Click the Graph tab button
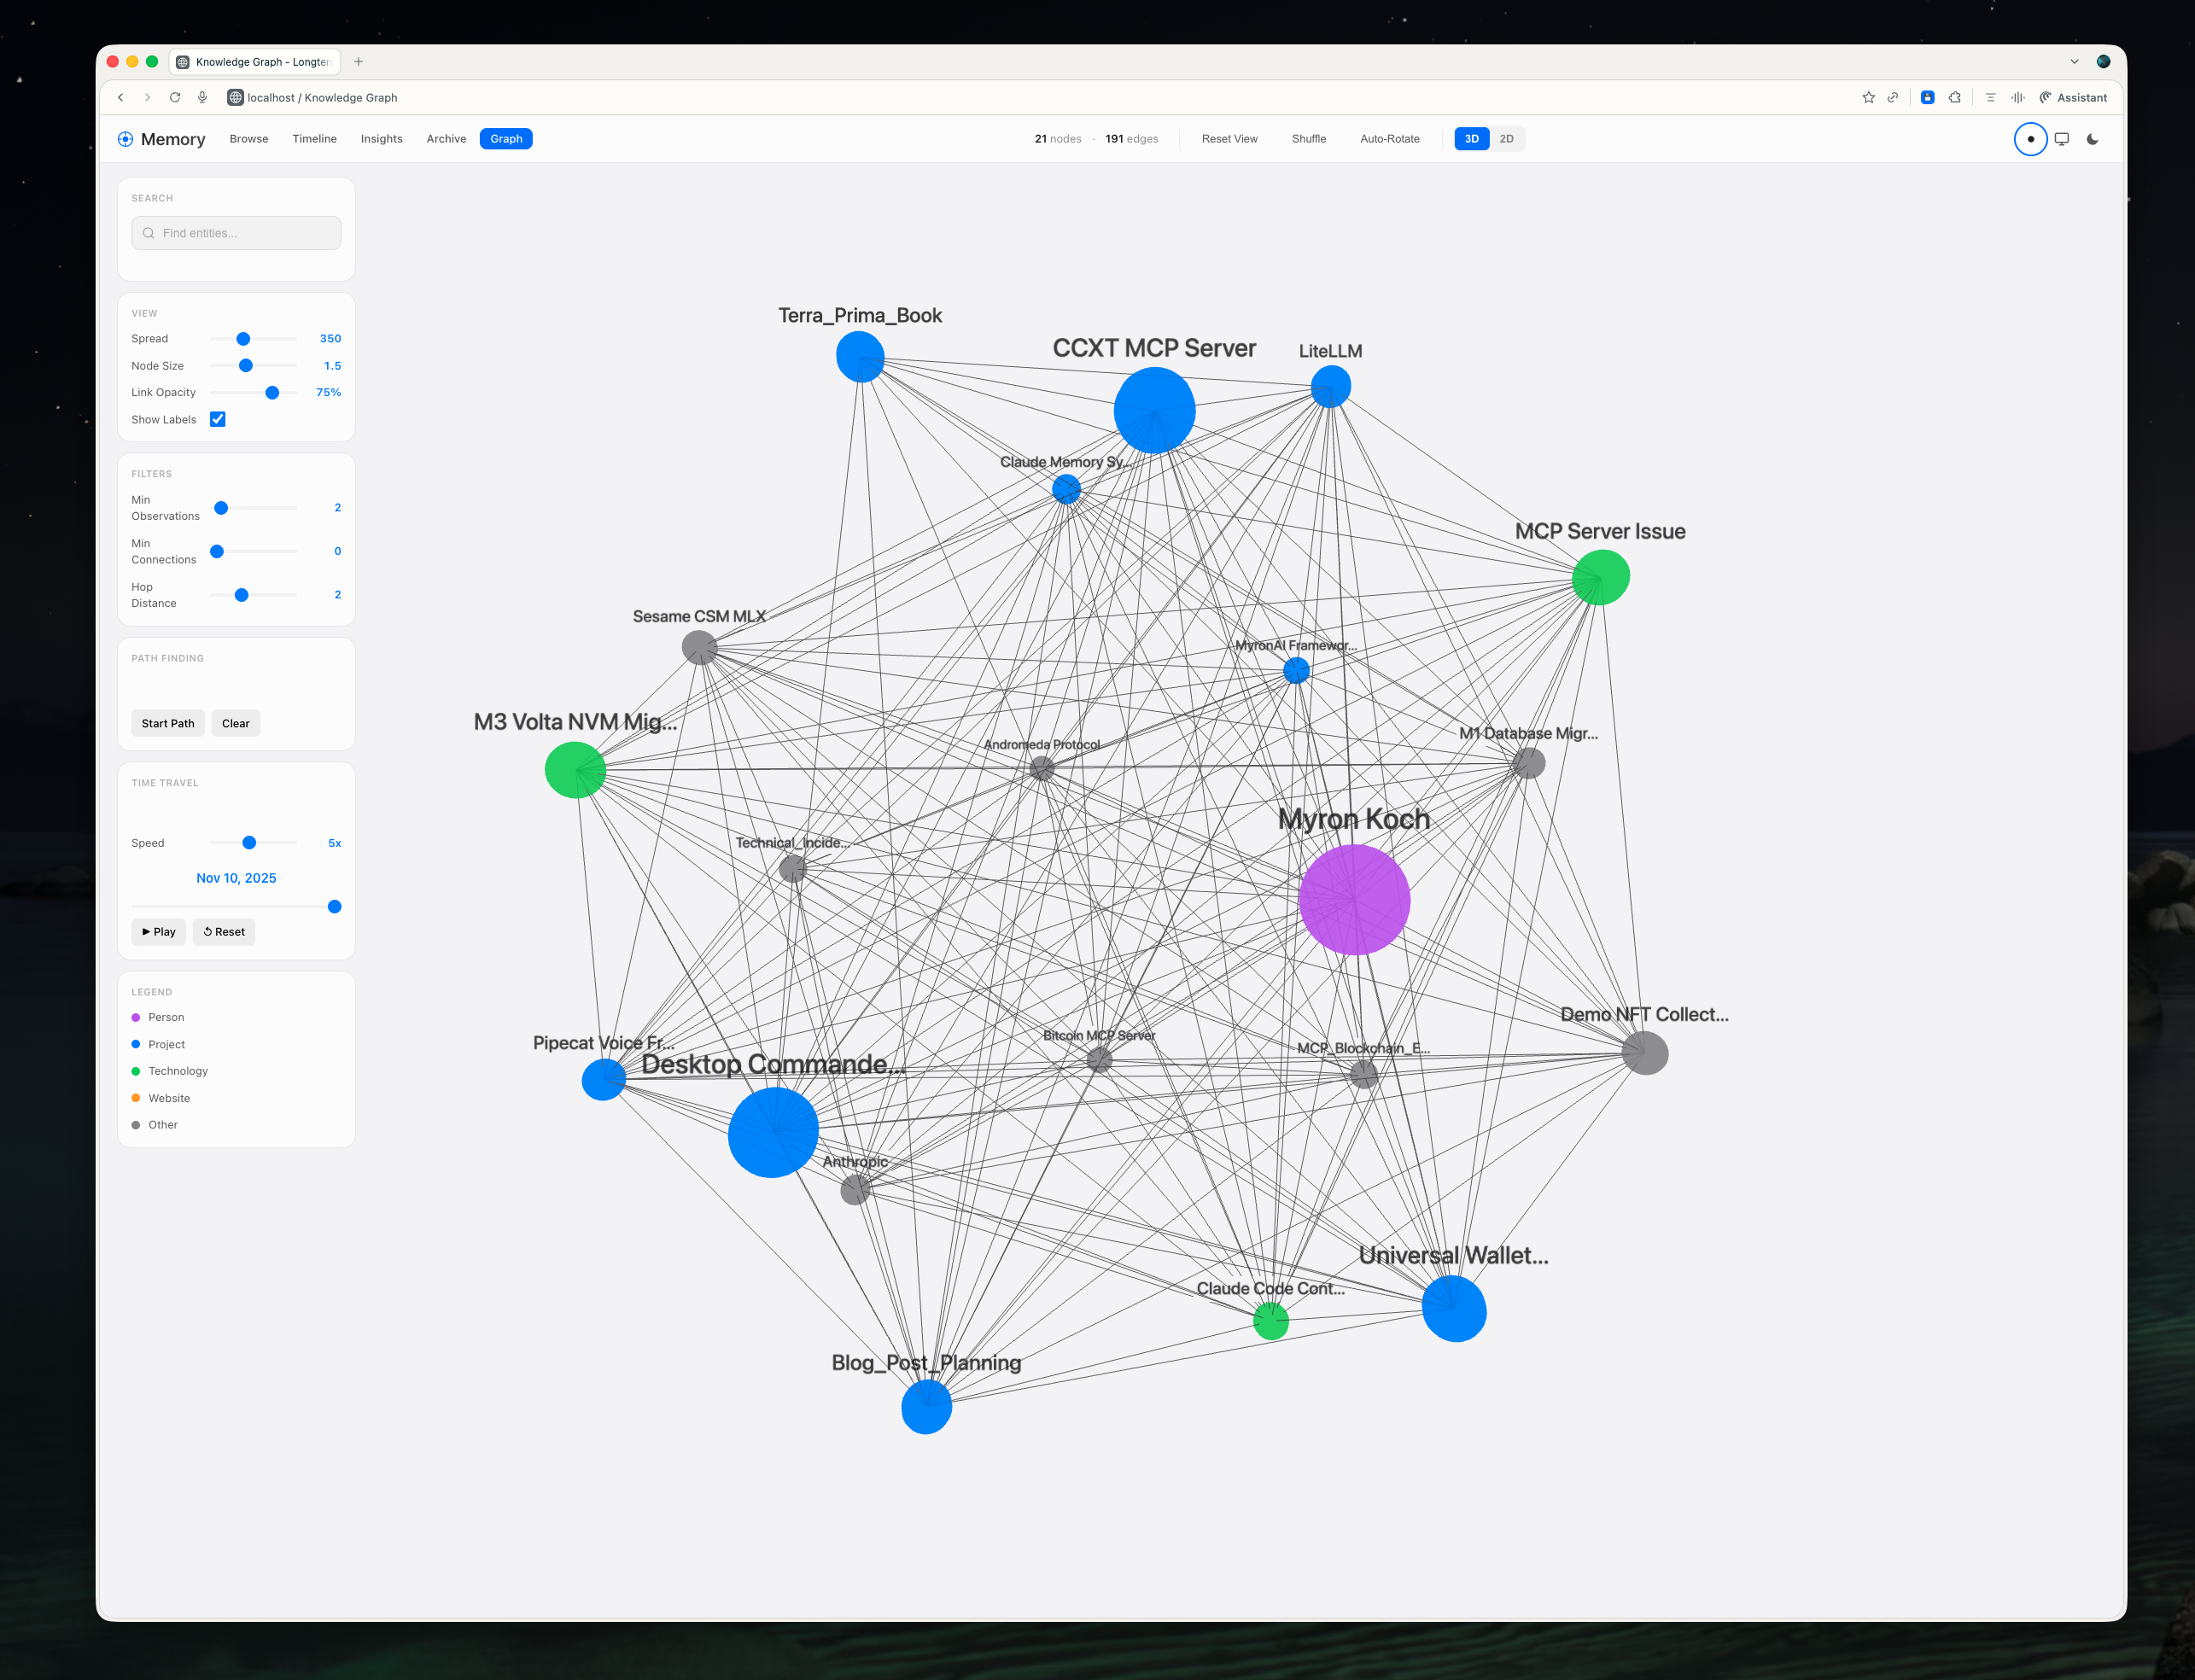 pyautogui.click(x=506, y=139)
